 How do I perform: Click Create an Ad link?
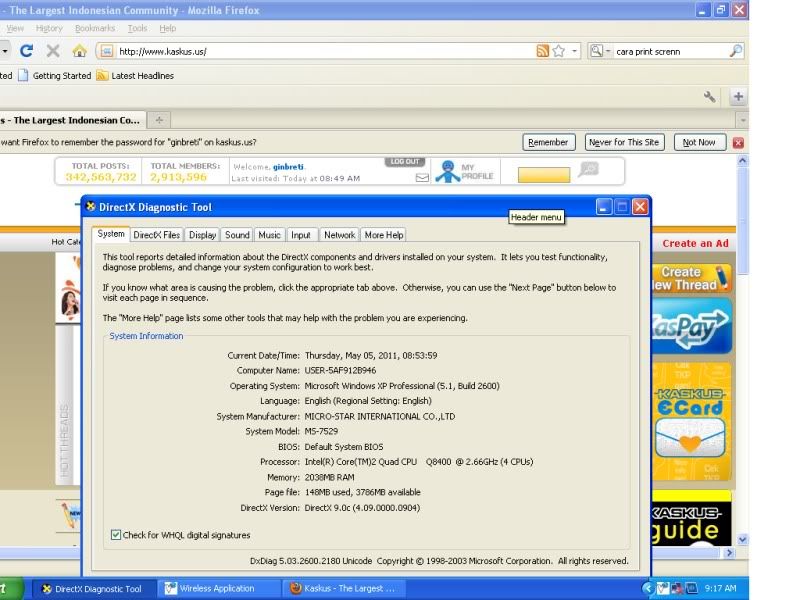(x=695, y=243)
